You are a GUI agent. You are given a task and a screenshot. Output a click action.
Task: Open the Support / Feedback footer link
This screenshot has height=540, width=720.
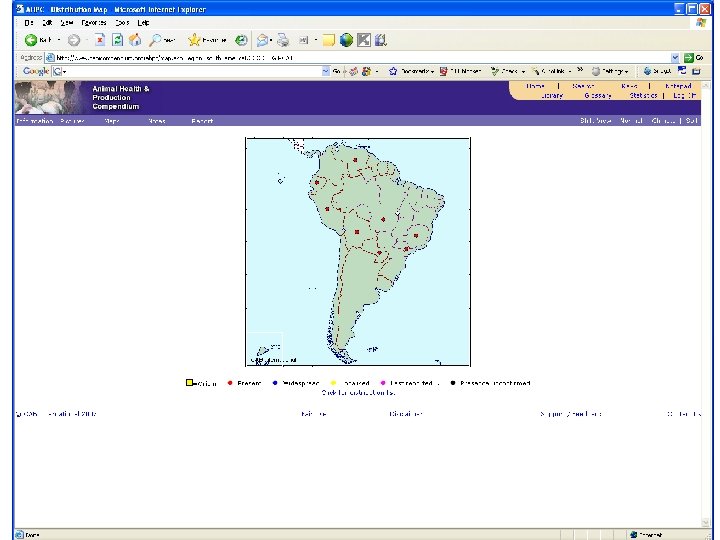(x=571, y=414)
